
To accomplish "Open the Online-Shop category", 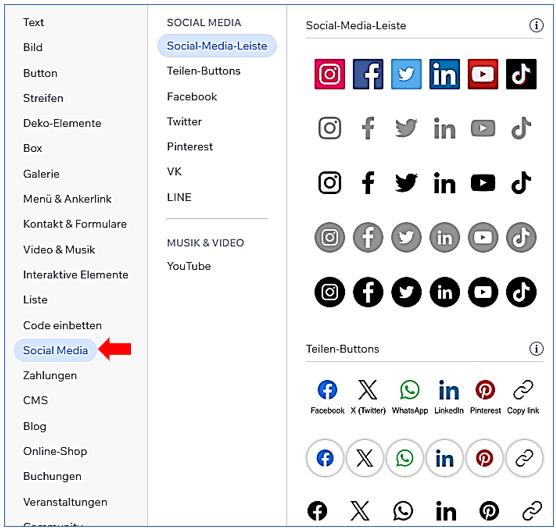I will pos(55,451).
